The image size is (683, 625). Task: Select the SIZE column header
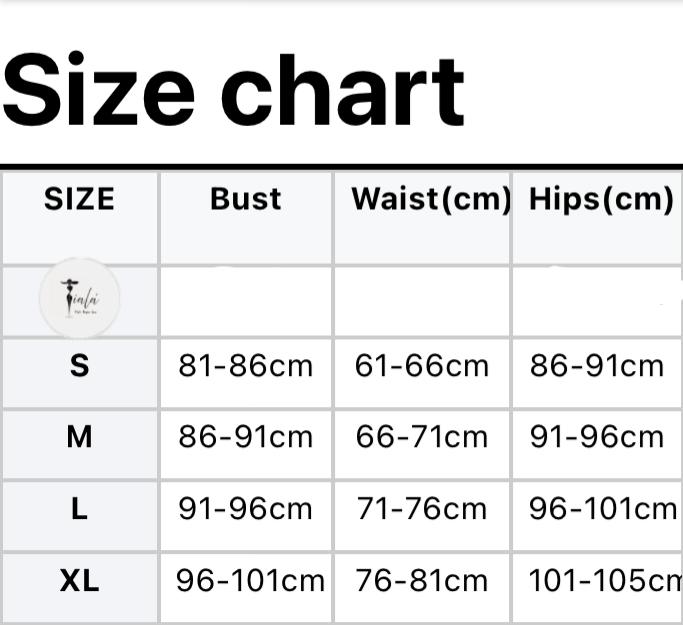click(x=79, y=198)
